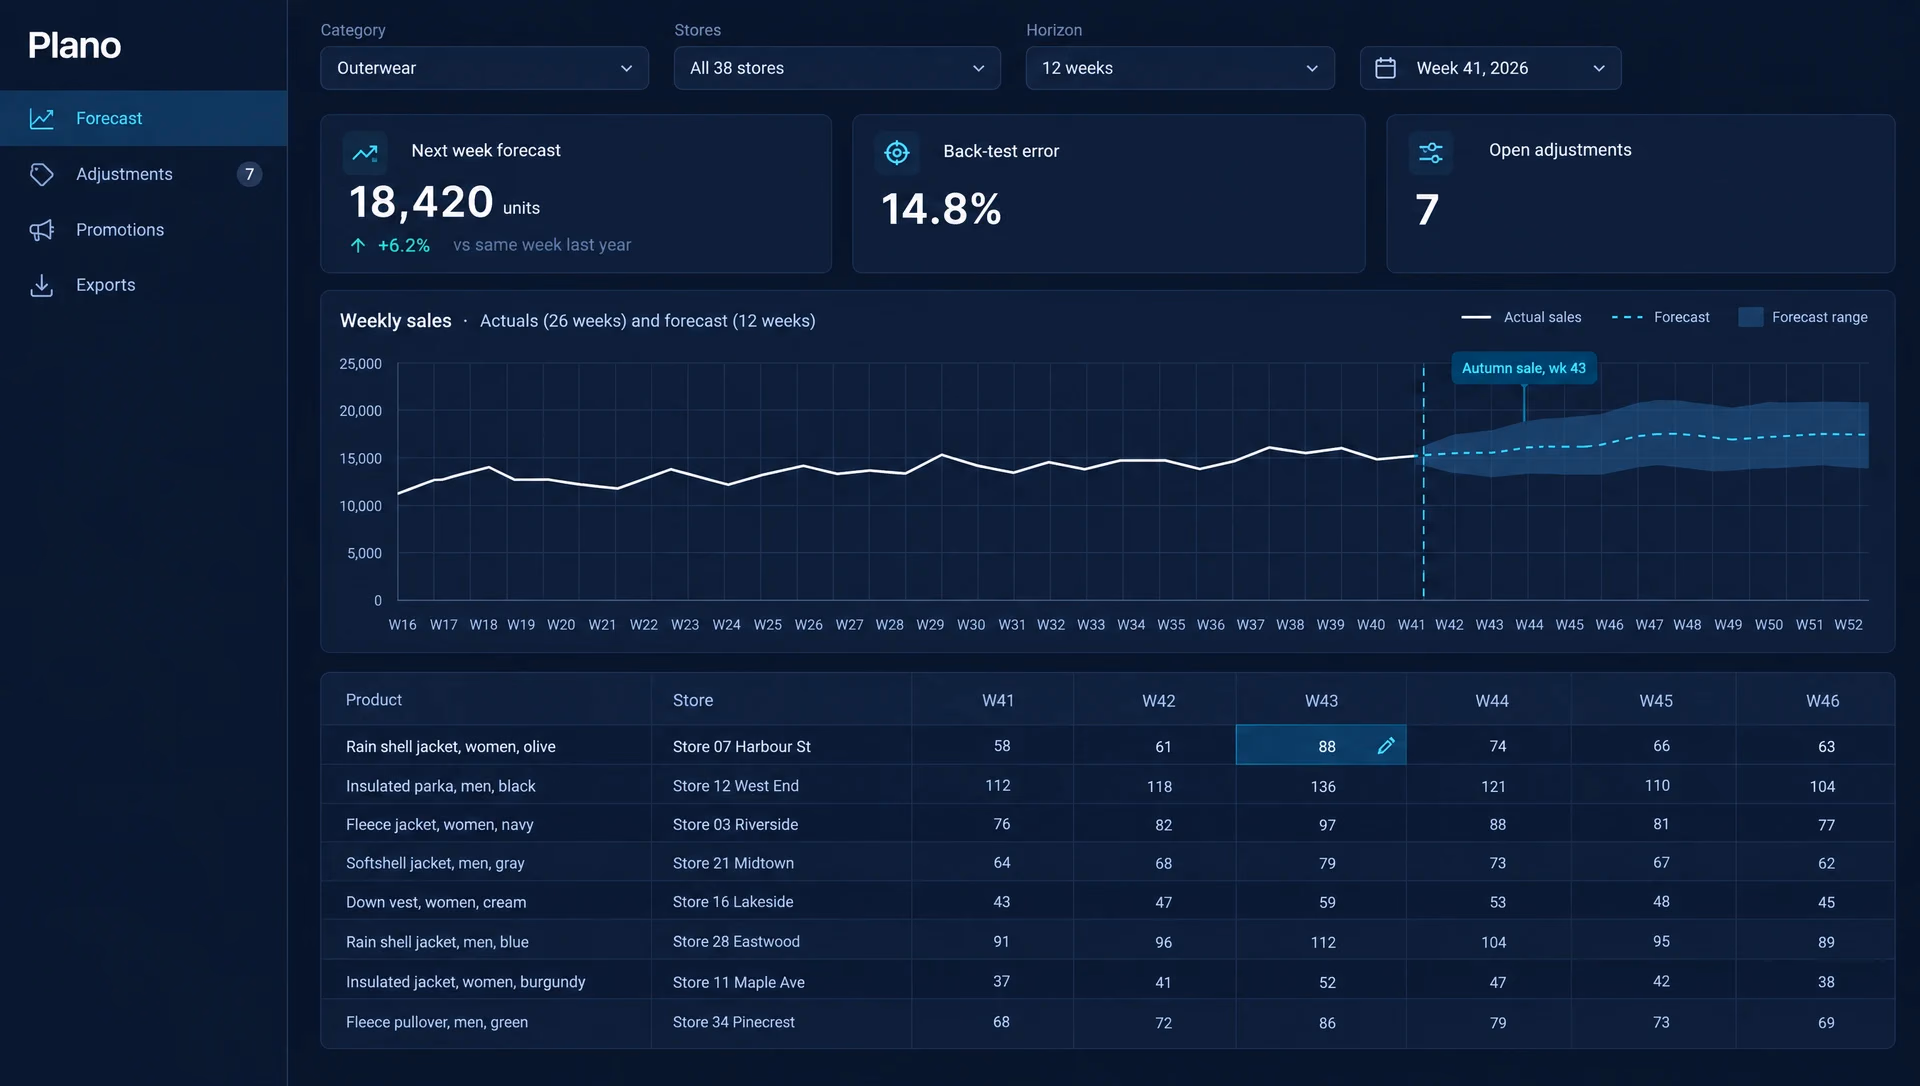This screenshot has width=1920, height=1086.
Task: Click the target icon on Back-test error card
Action: 897,152
